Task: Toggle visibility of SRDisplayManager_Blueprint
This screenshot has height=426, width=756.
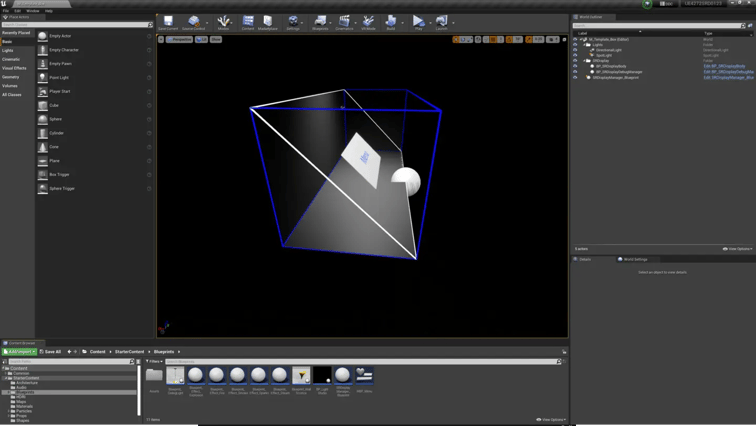Action: click(575, 77)
